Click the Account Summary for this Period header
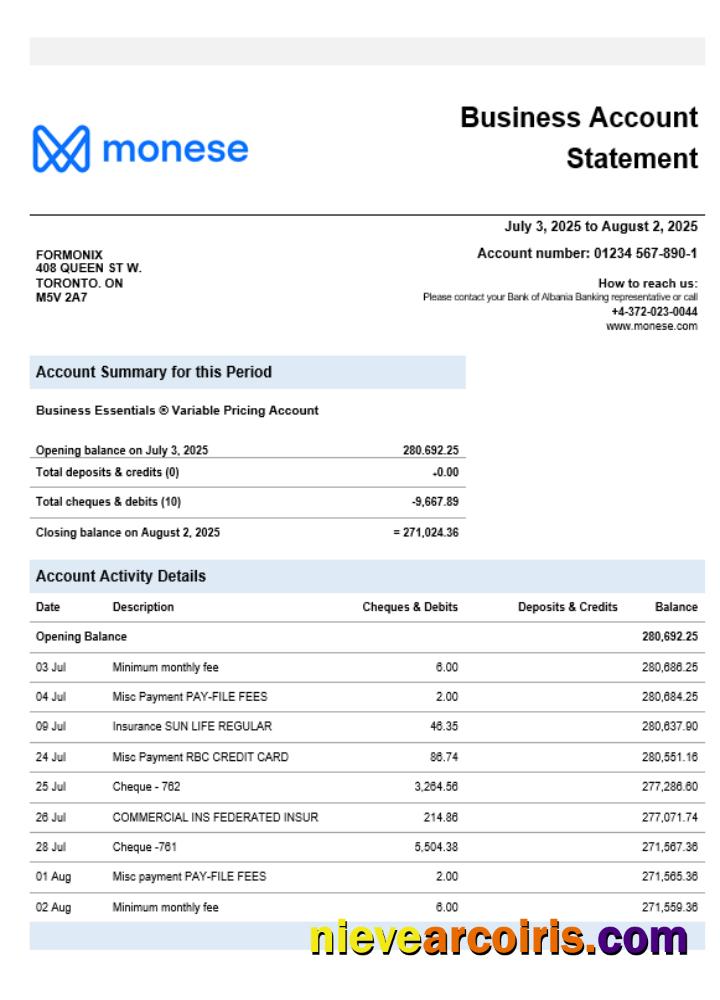The image size is (720, 1000). pyautogui.click(x=154, y=372)
